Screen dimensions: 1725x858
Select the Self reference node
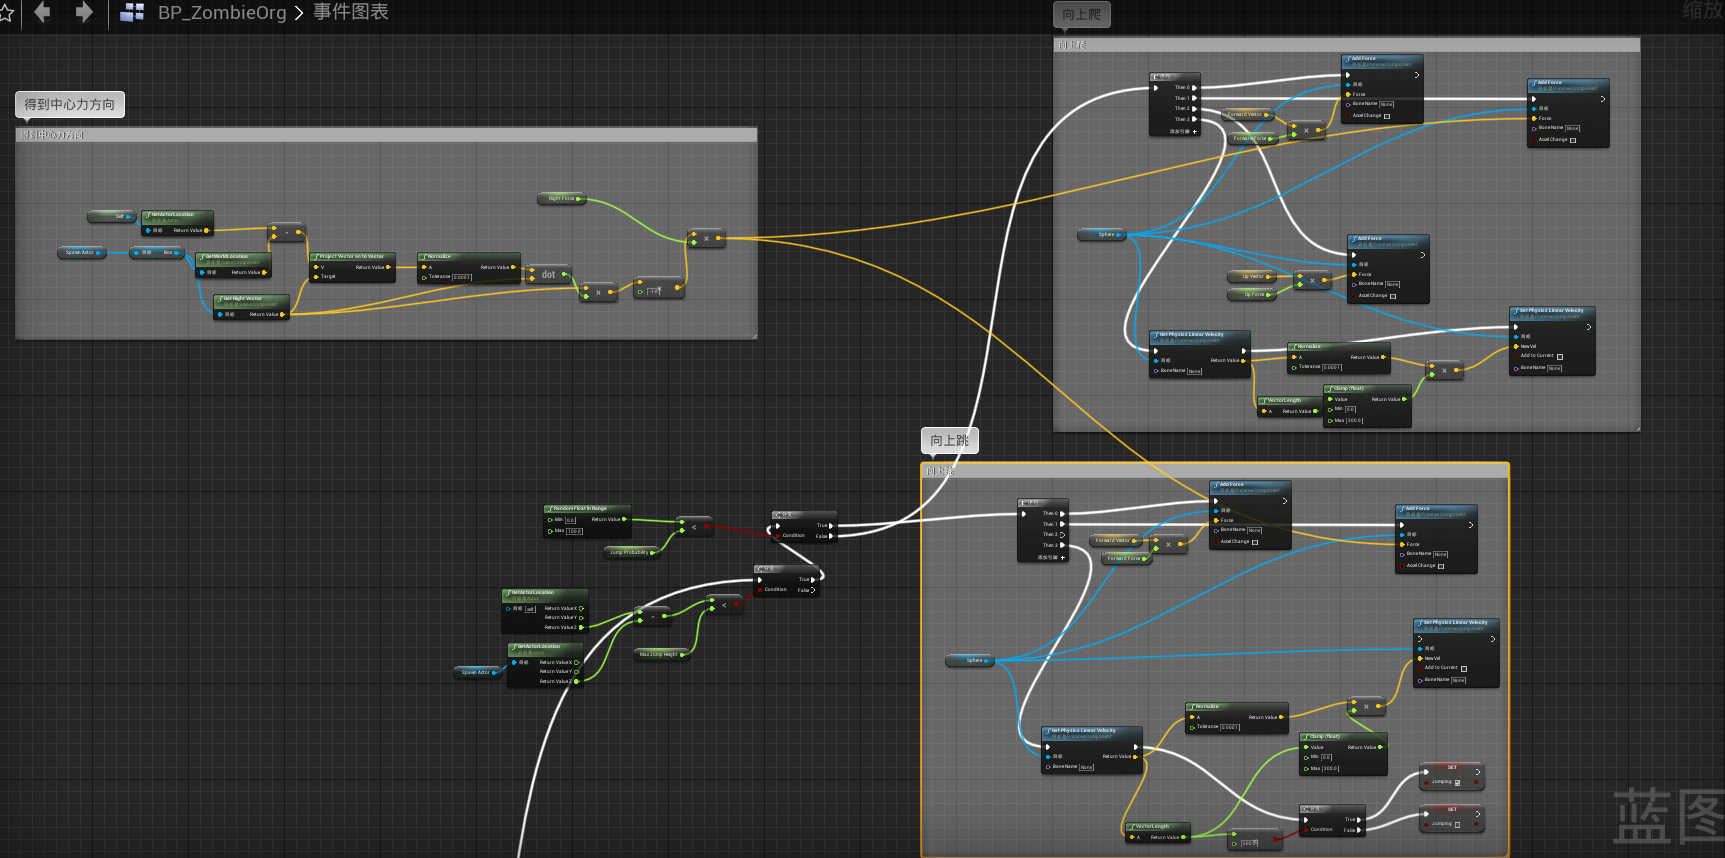(x=111, y=216)
